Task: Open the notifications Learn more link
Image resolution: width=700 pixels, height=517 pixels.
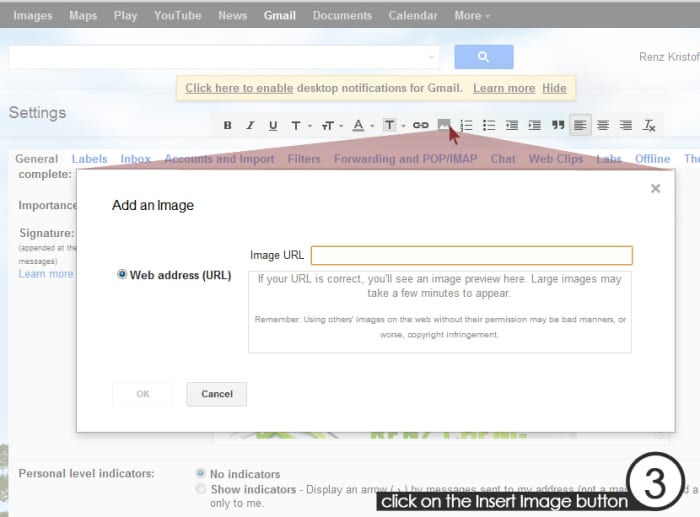Action: click(x=504, y=88)
